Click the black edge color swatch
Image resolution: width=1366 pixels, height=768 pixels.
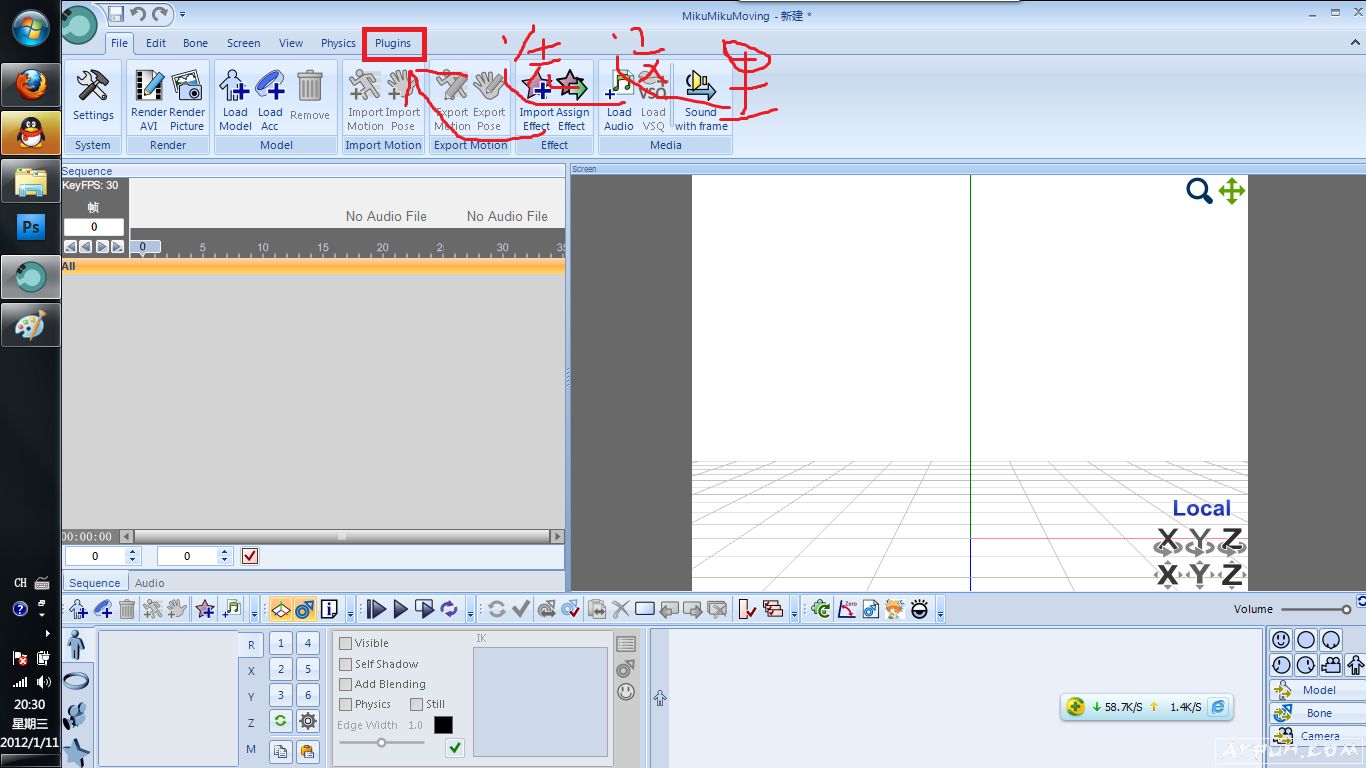pyautogui.click(x=443, y=725)
